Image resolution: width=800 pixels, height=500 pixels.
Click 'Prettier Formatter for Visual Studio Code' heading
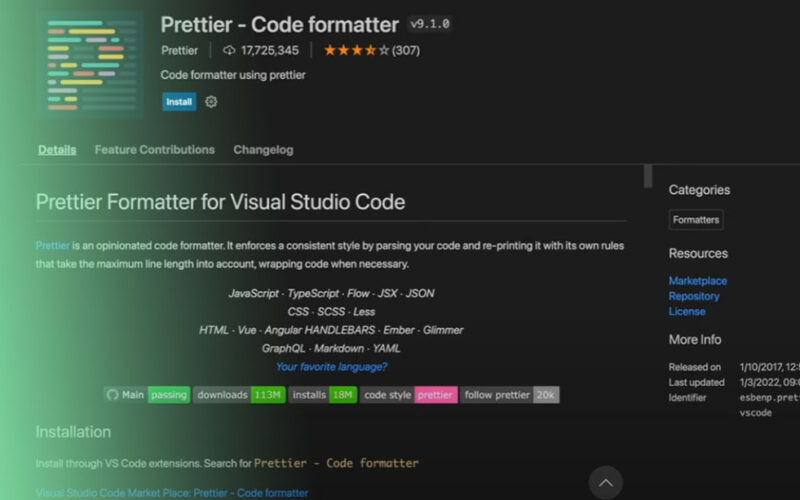(220, 202)
